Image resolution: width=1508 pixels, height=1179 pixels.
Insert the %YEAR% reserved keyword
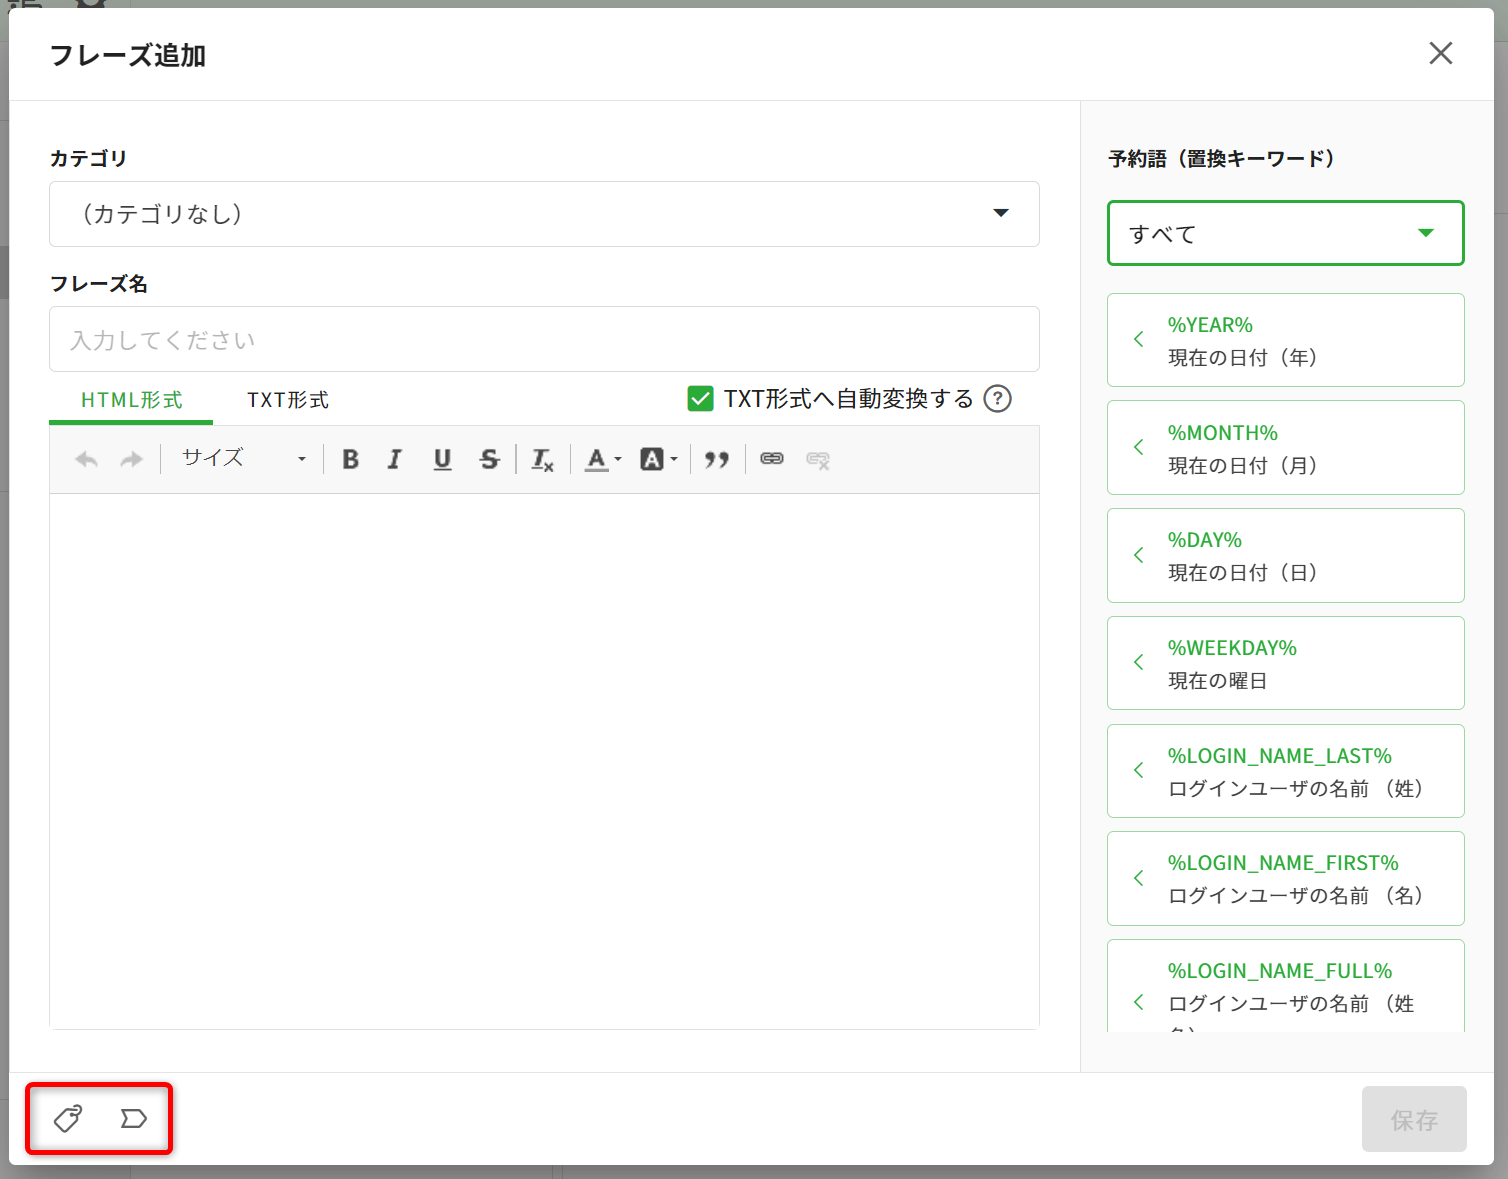click(1285, 340)
